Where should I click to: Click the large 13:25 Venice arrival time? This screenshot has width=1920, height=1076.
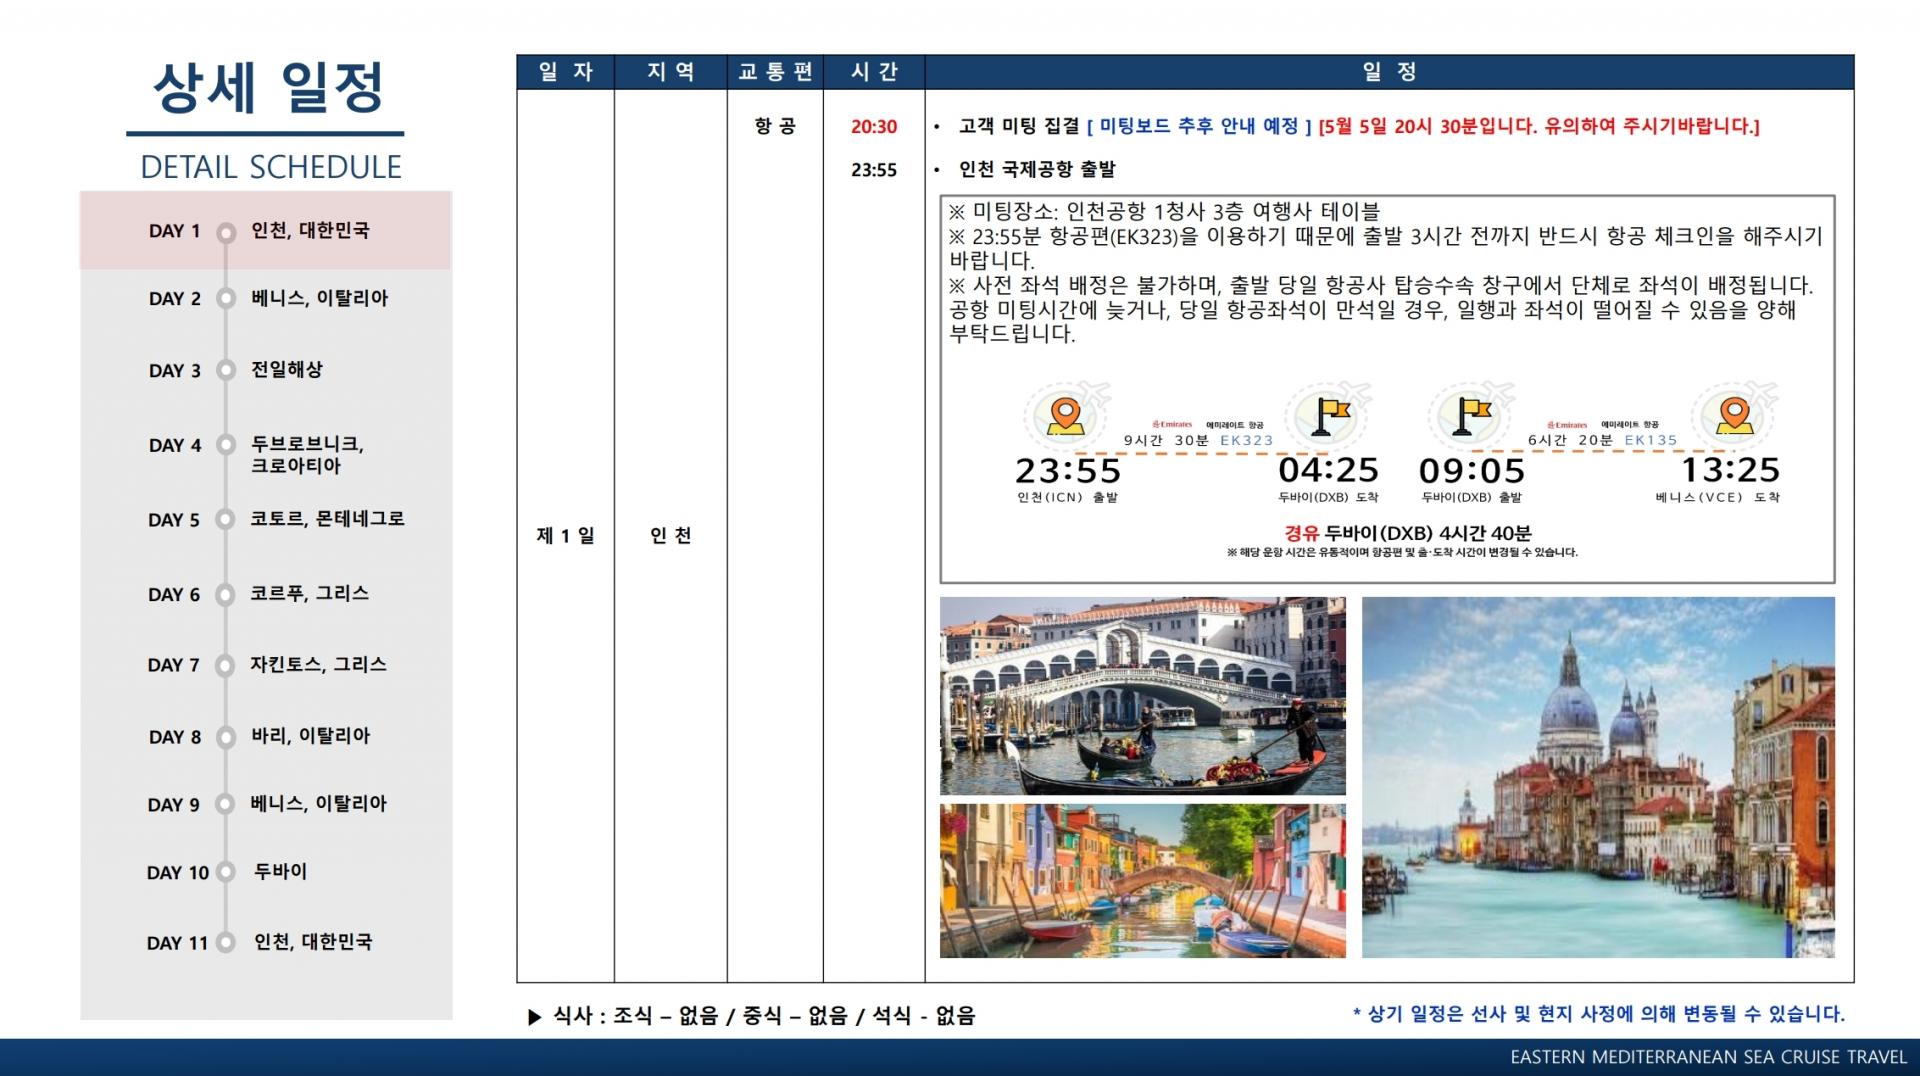(1730, 470)
